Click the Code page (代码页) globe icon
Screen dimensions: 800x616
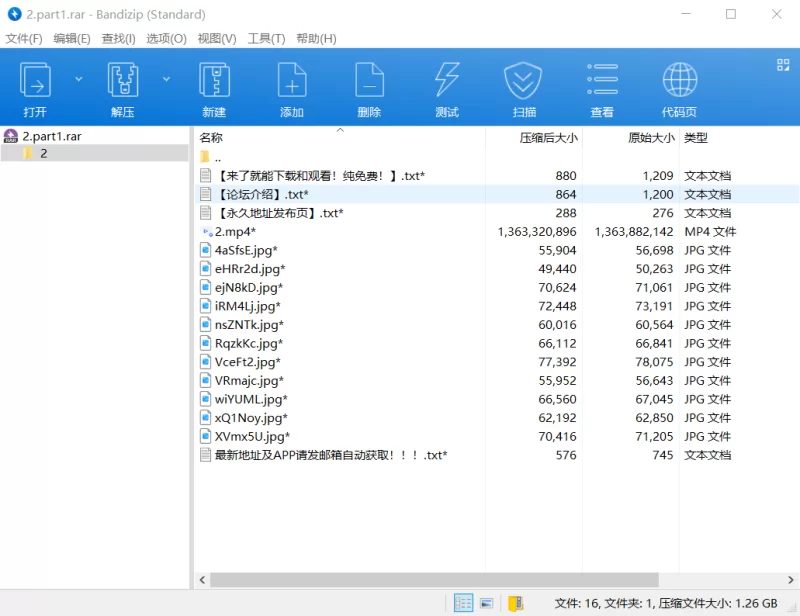click(x=680, y=80)
